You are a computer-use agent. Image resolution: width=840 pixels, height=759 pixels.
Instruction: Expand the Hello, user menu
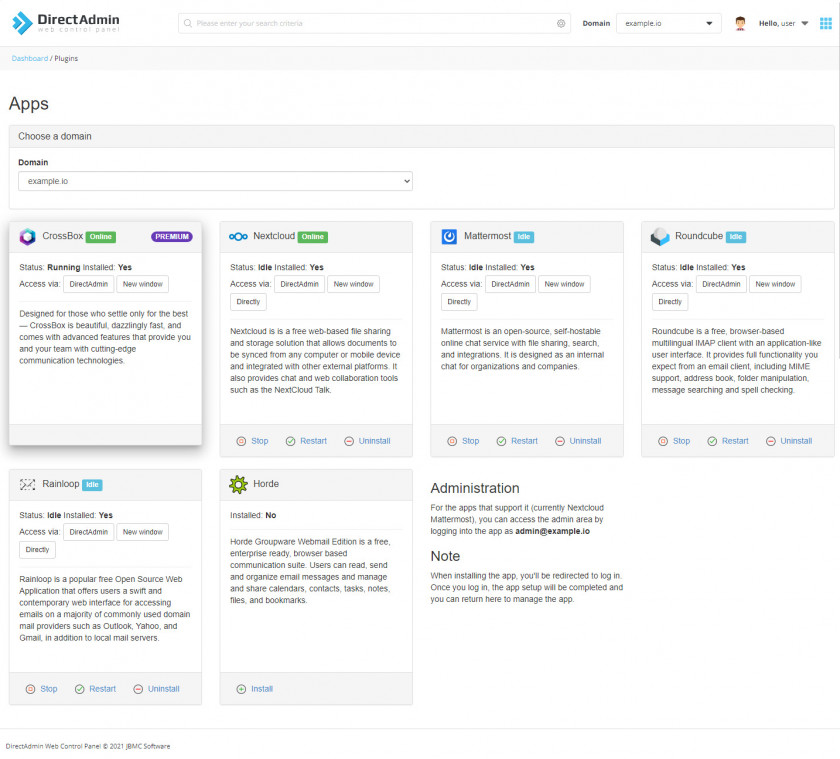pyautogui.click(x=783, y=23)
